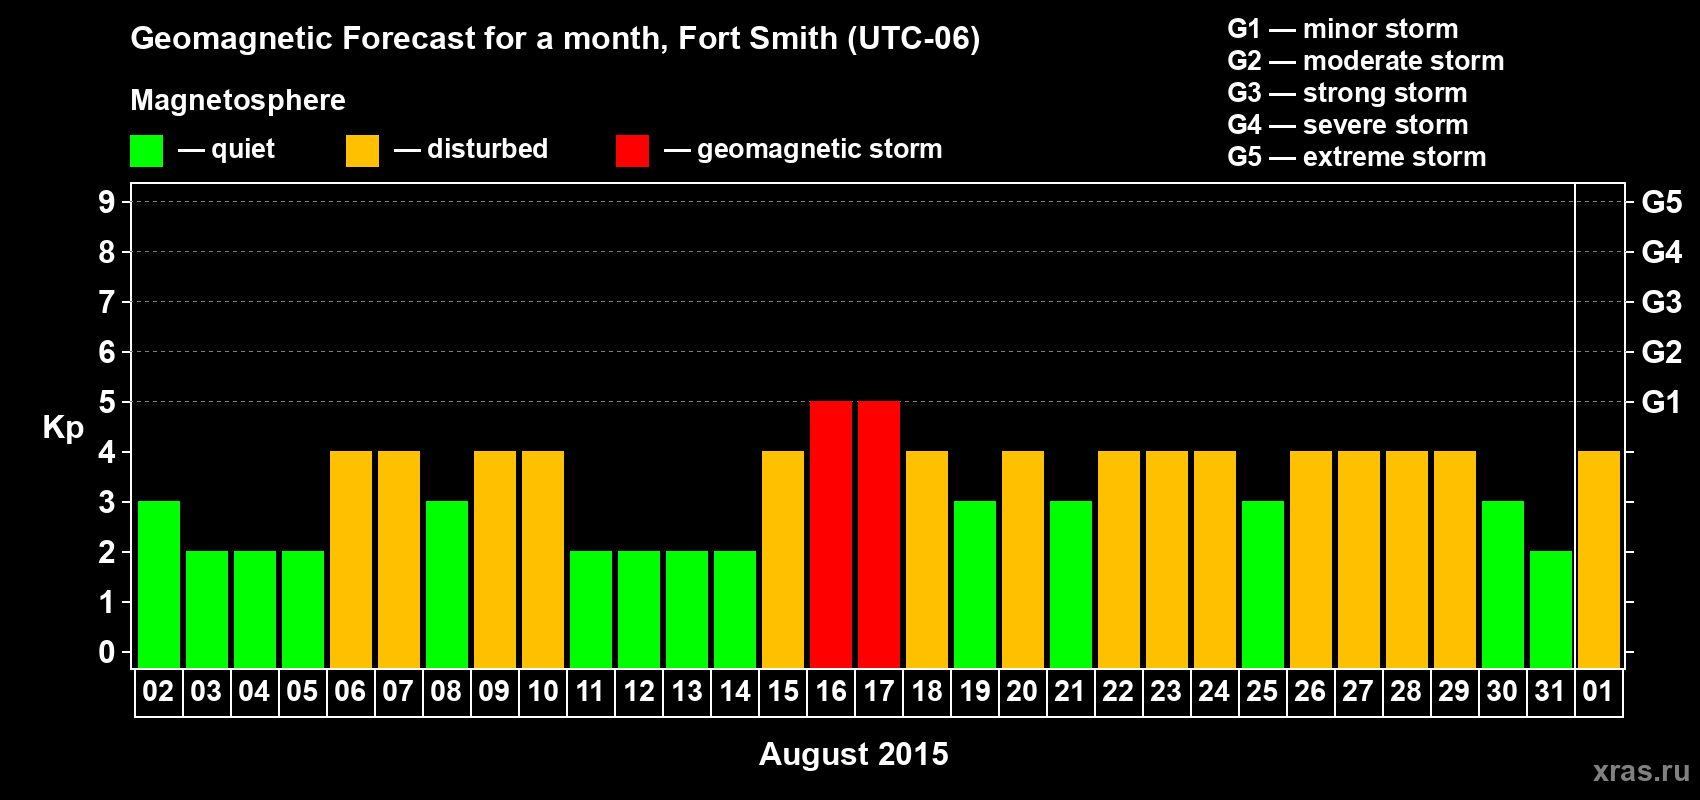Click date label 11 on the axis
Screen dimensions: 1700x800
point(590,692)
